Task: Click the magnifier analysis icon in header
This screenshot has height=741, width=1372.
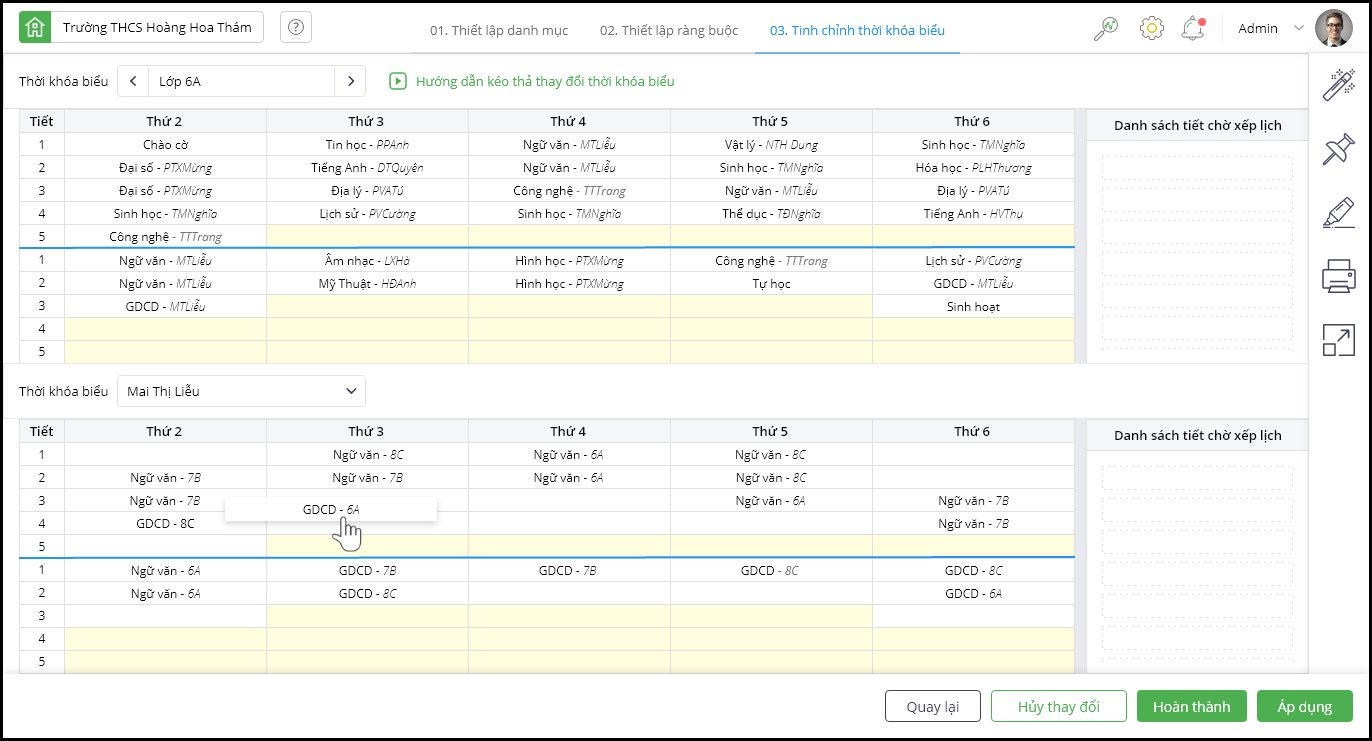Action: pyautogui.click(x=1105, y=29)
